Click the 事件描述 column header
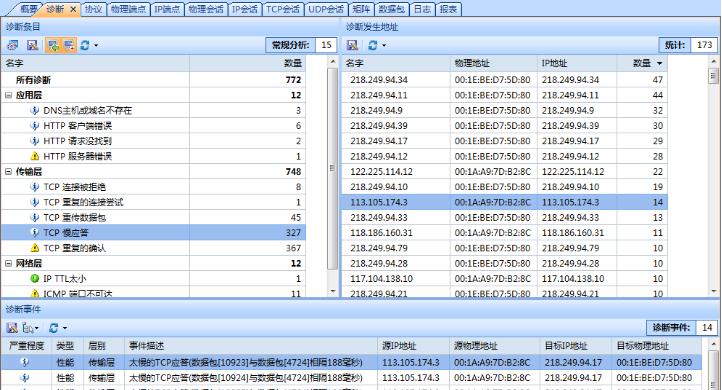 (x=251, y=346)
